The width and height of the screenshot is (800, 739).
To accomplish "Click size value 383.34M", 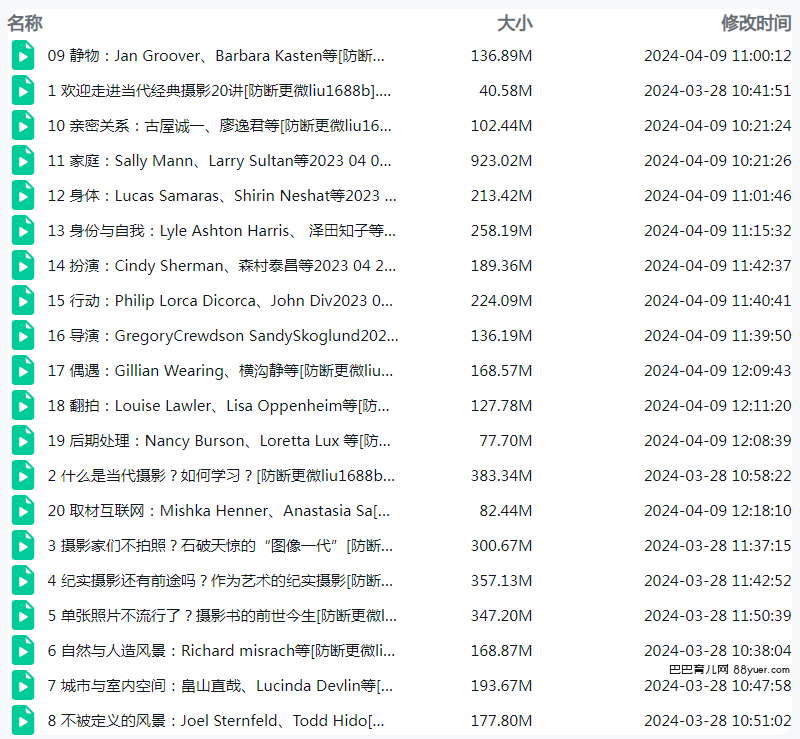I will [502, 476].
